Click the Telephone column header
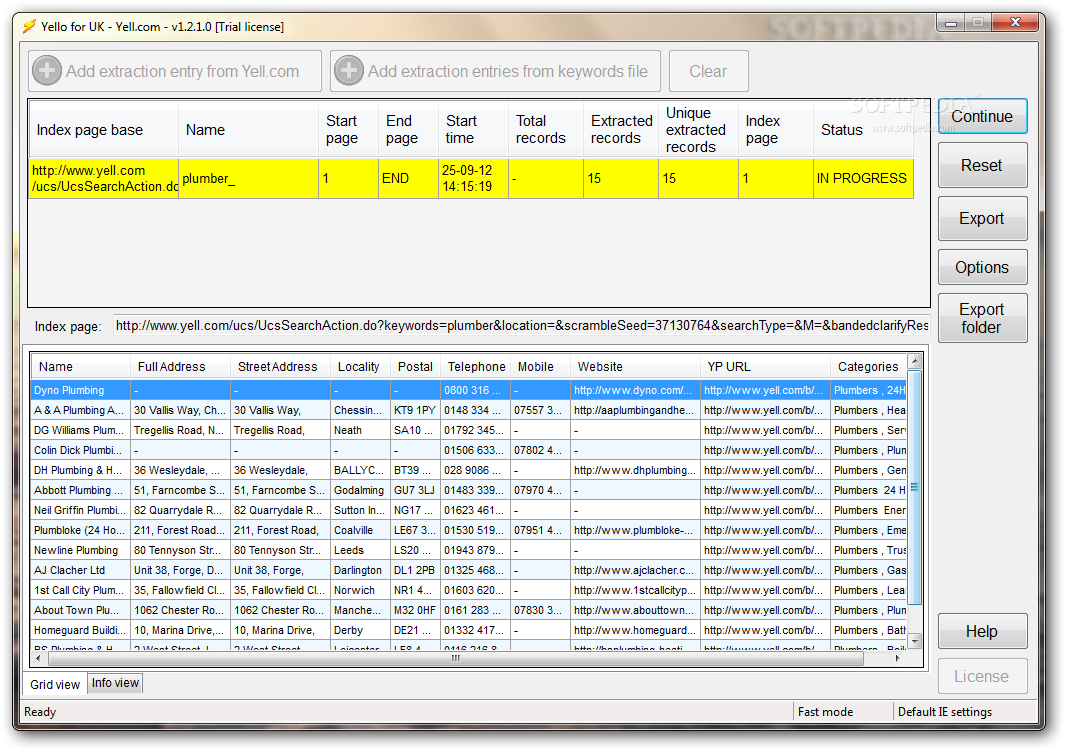Screen dimensions: 1066x751 pyautogui.click(x=476, y=367)
